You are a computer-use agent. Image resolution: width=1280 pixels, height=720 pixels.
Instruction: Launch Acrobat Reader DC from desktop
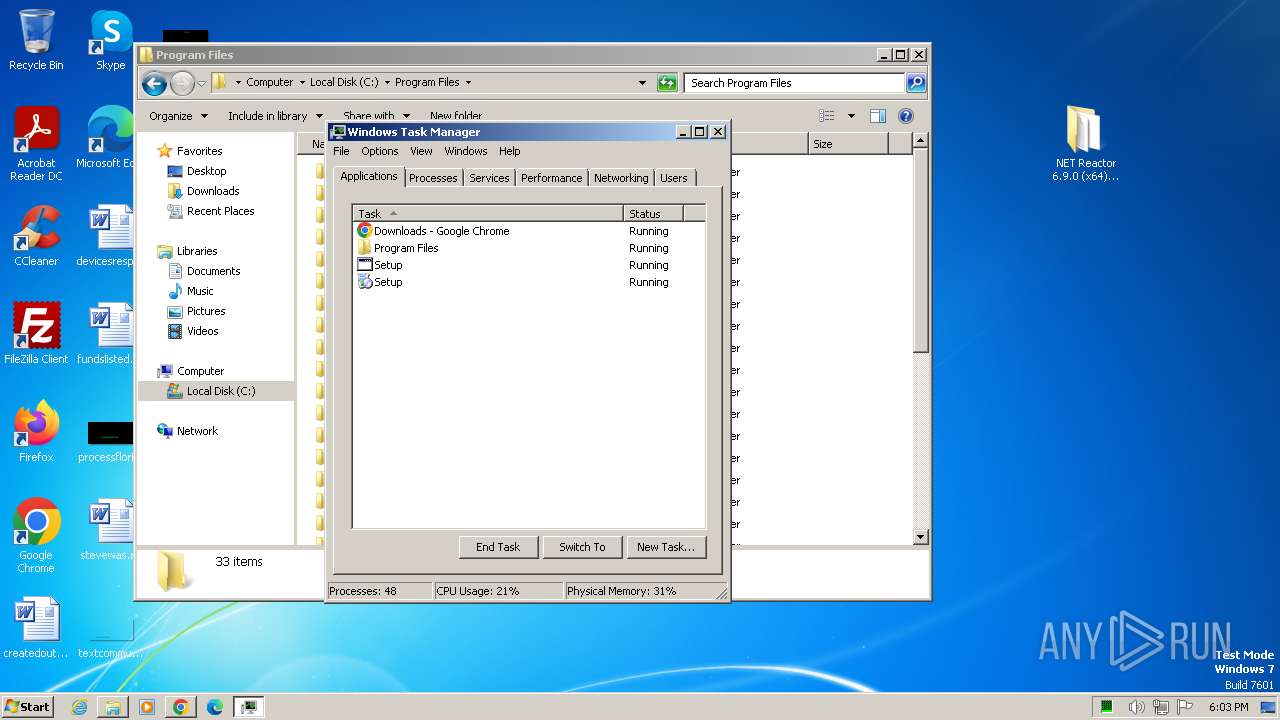point(36,144)
